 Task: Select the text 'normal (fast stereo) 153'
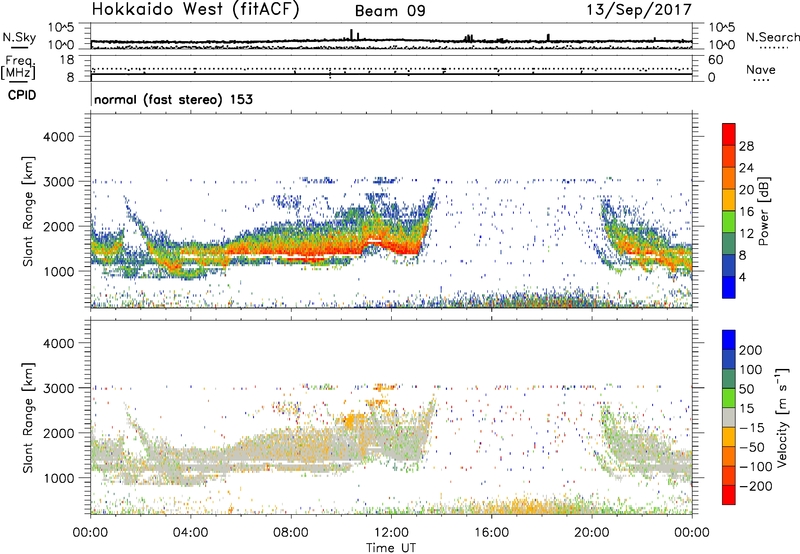[x=173, y=99]
